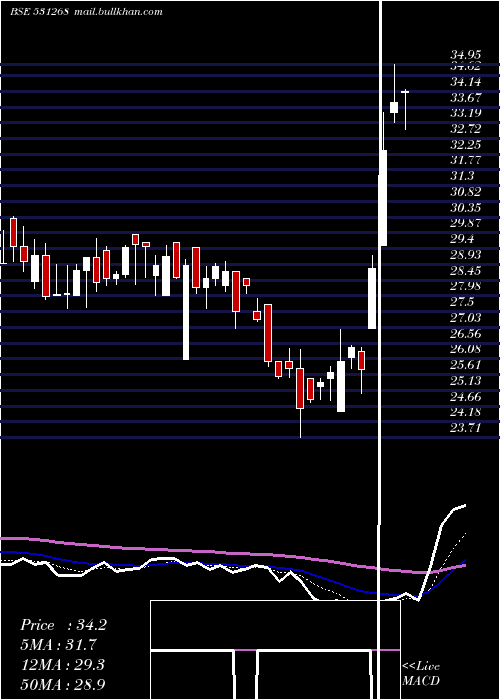Screen dimensions: 500x700
Task: Click the 26.56 price axis label
Action: point(466,333)
